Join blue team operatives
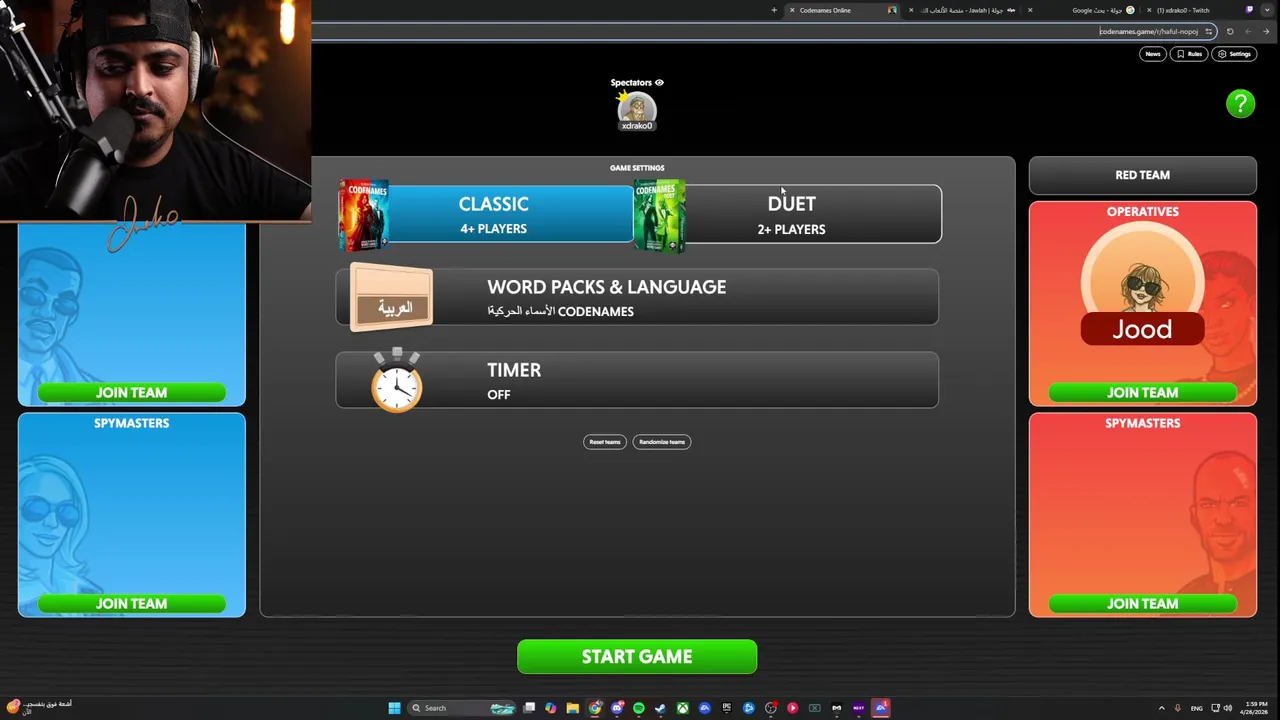The image size is (1280, 720). (x=131, y=393)
